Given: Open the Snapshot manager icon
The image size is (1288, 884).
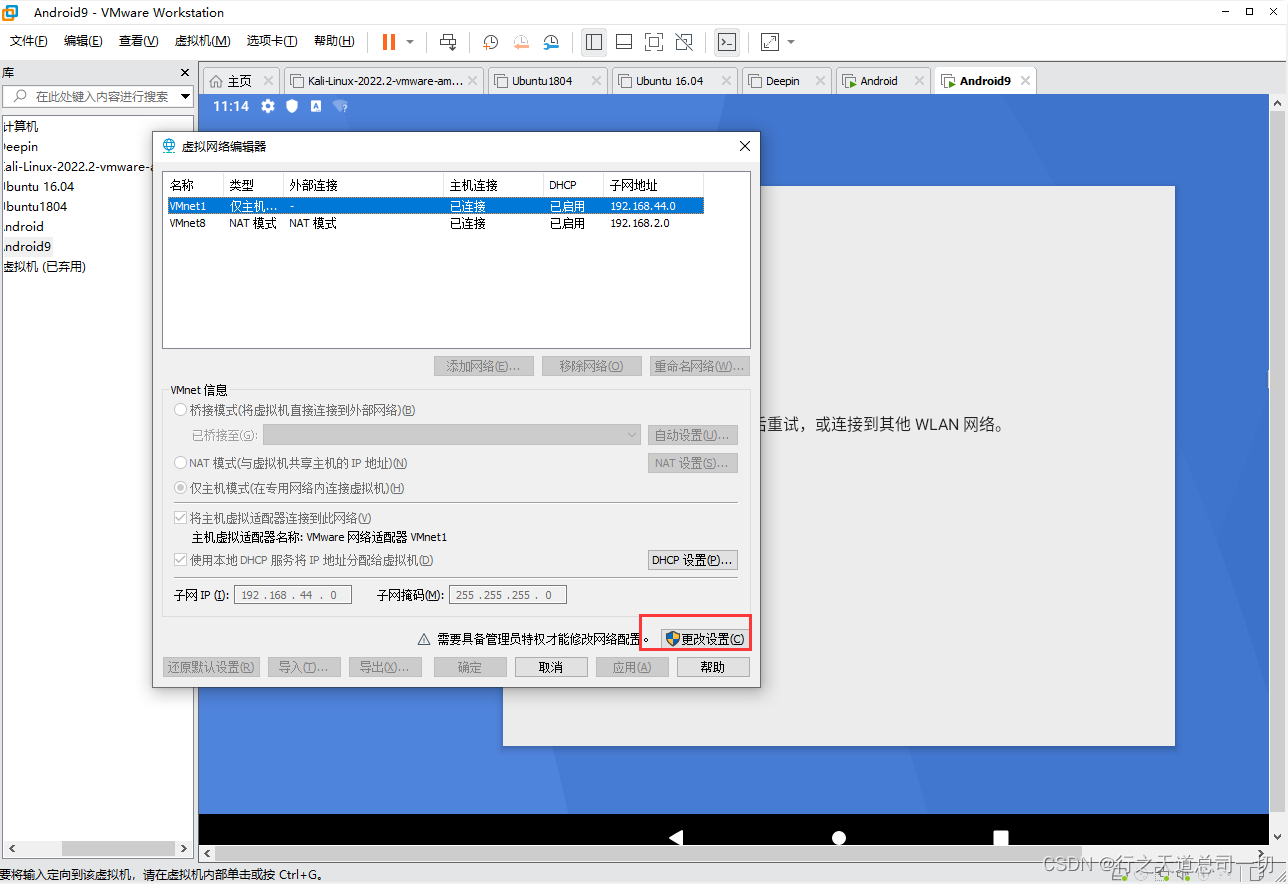Looking at the screenshot, I should click(551, 42).
